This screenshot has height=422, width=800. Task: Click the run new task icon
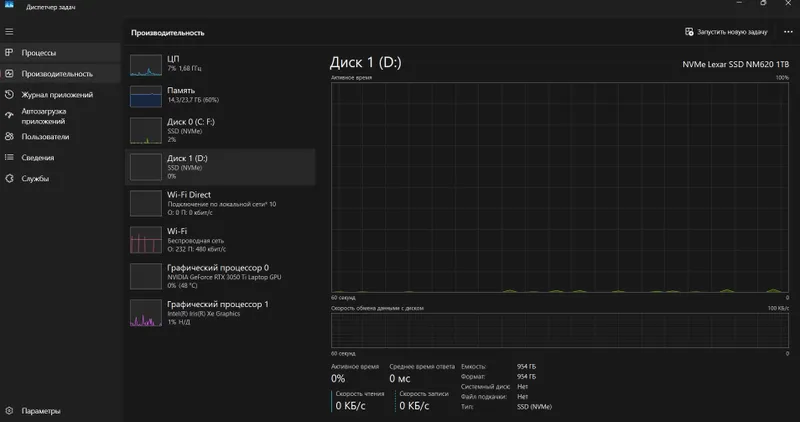[689, 32]
